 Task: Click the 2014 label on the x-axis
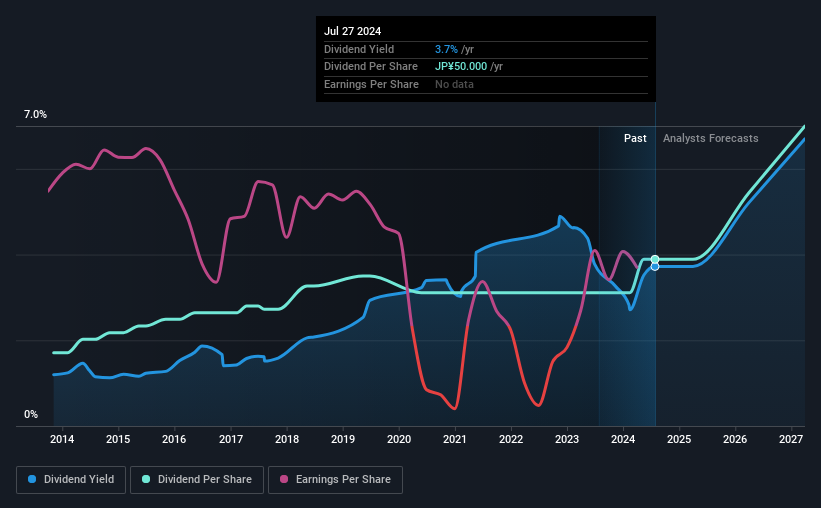pos(62,439)
